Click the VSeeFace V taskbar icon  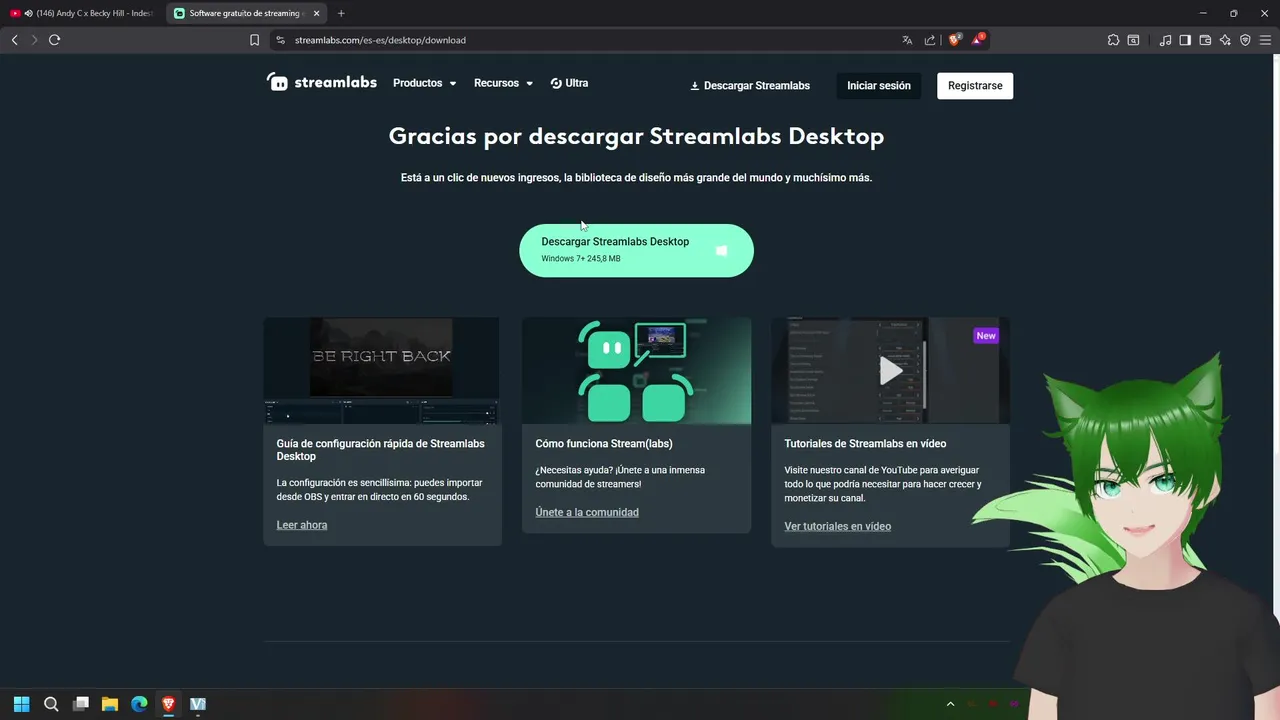(x=198, y=704)
